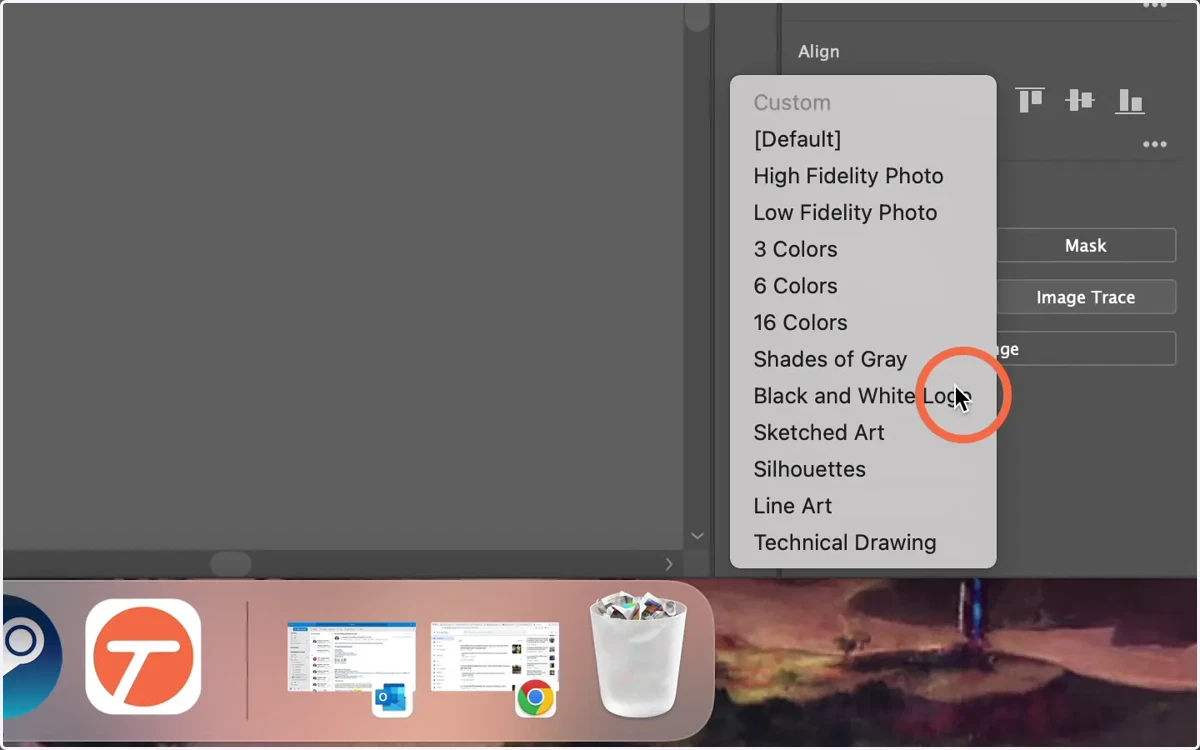Choose Black and White Logo preset
Image resolution: width=1200 pixels, height=750 pixels.
[863, 396]
